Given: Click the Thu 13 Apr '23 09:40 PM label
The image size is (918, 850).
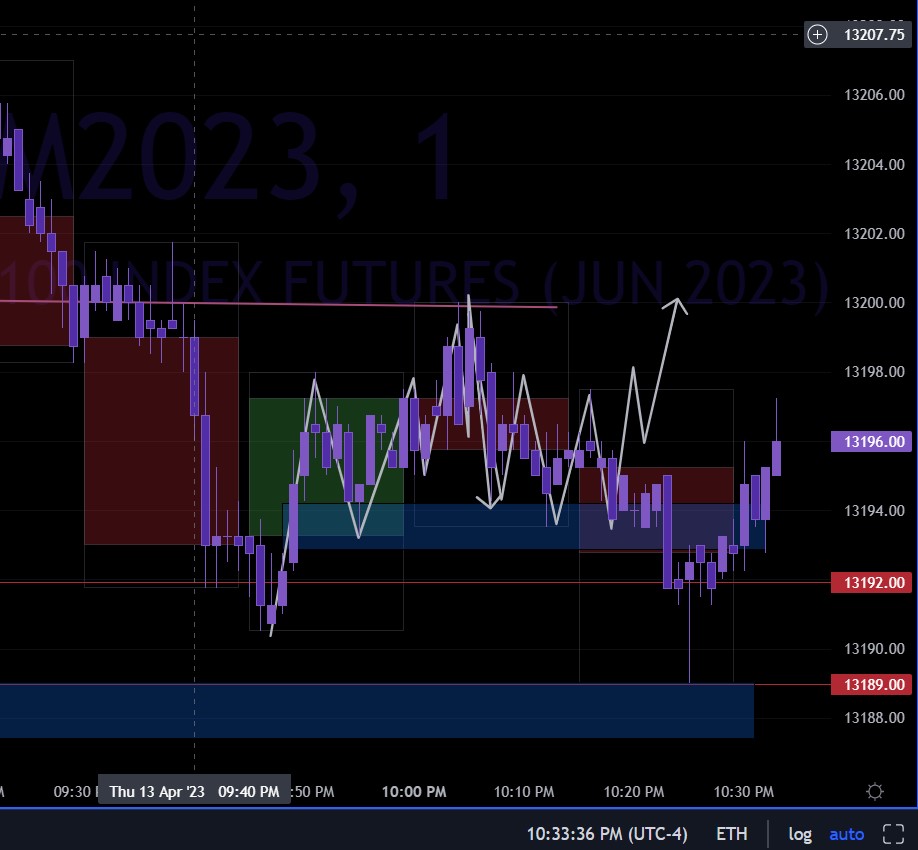Looking at the screenshot, I should [x=194, y=791].
